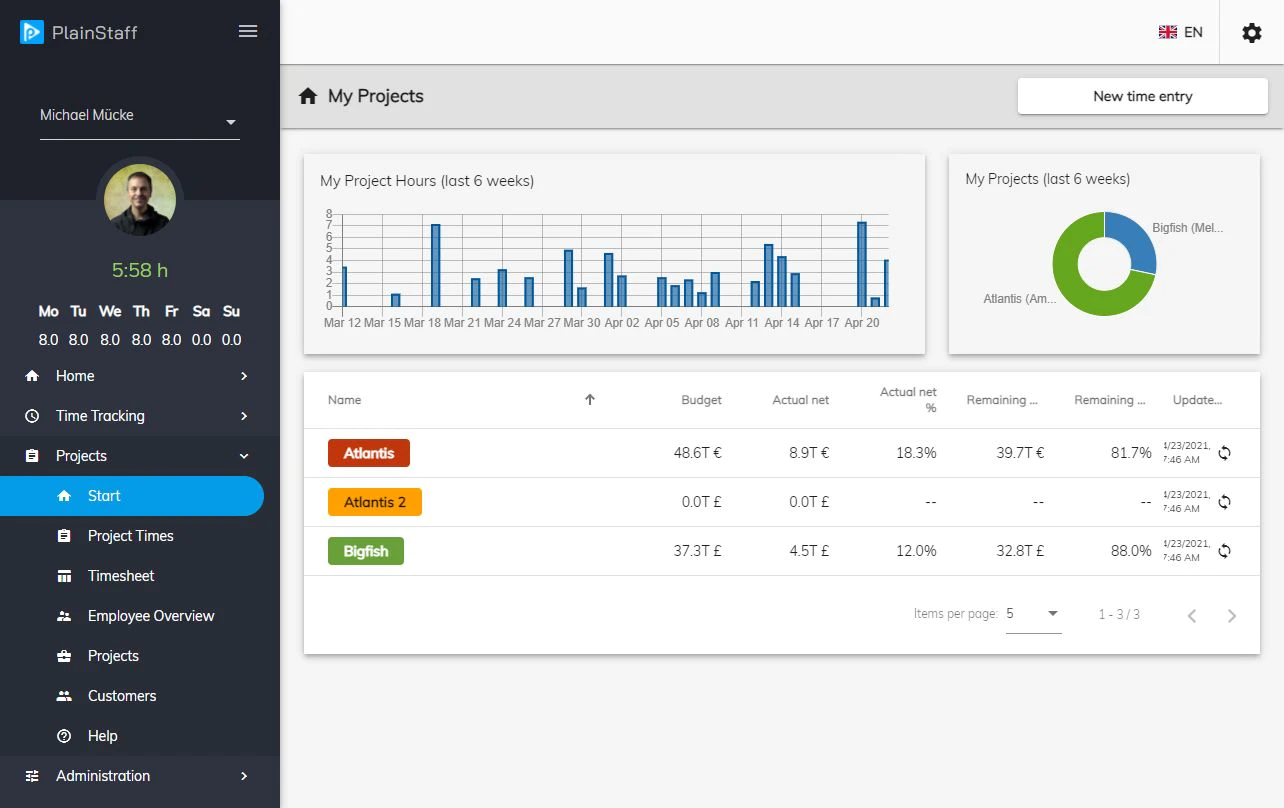
Task: Click the orange Atlantis 2 project tag
Action: (x=375, y=502)
